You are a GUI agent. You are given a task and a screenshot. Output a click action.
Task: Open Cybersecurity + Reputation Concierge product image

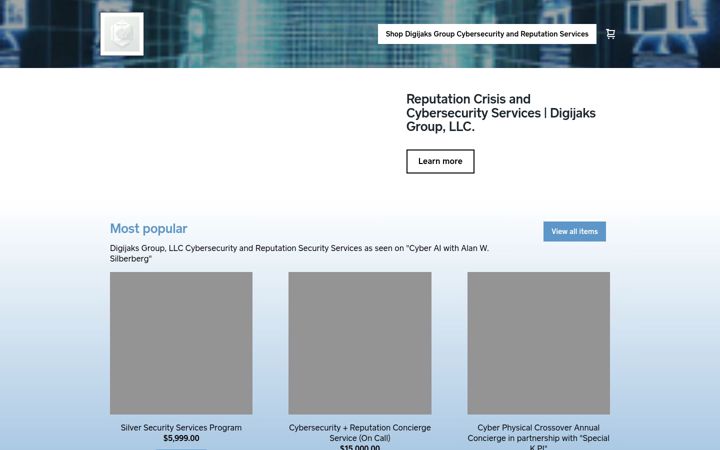[360, 343]
